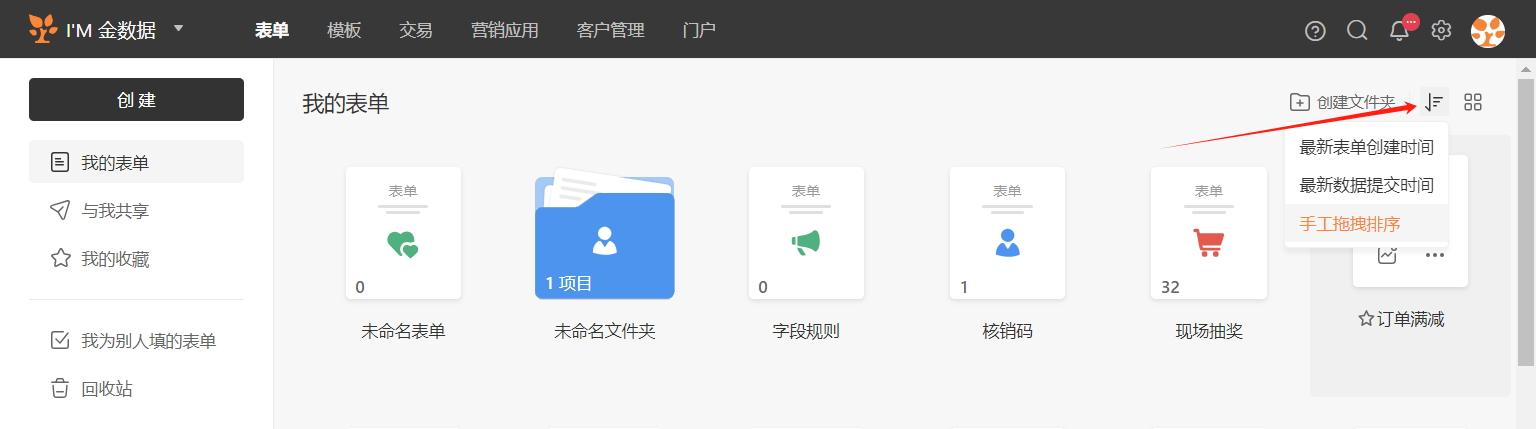This screenshot has height=429, width=1536.
Task: Click the 创建文件夹 button
Action: 1342,102
